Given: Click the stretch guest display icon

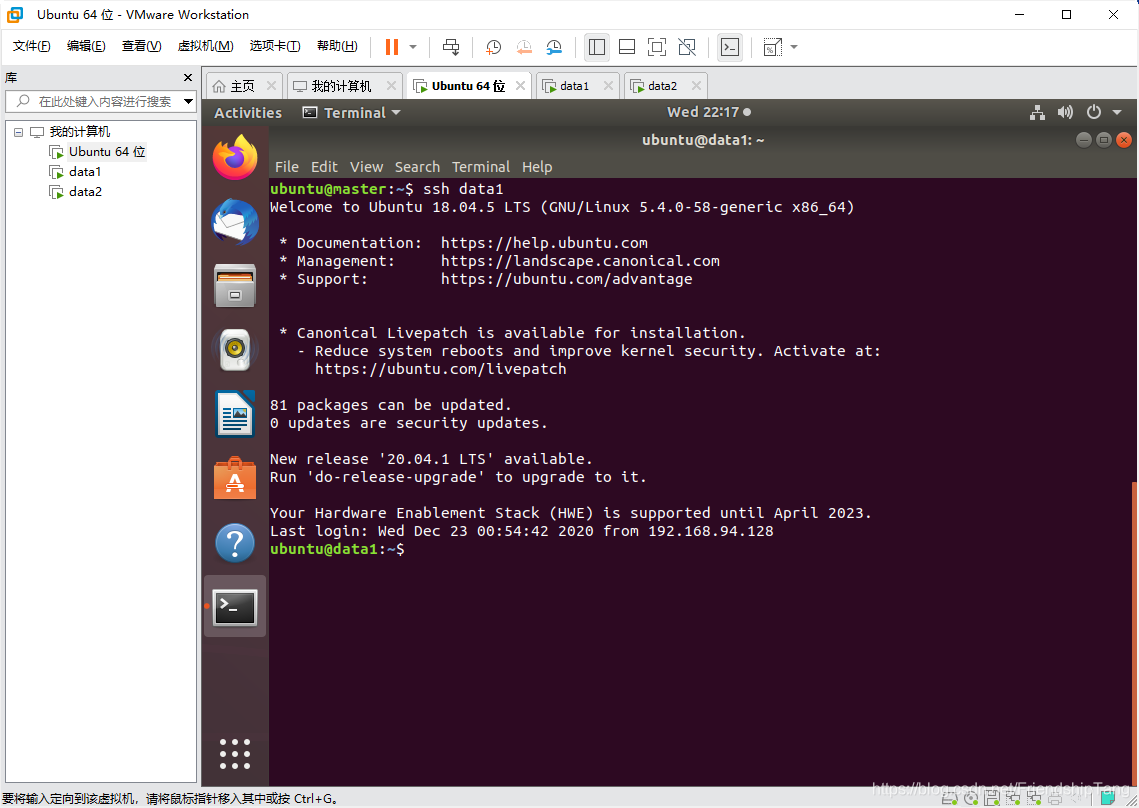Looking at the screenshot, I should [x=772, y=47].
